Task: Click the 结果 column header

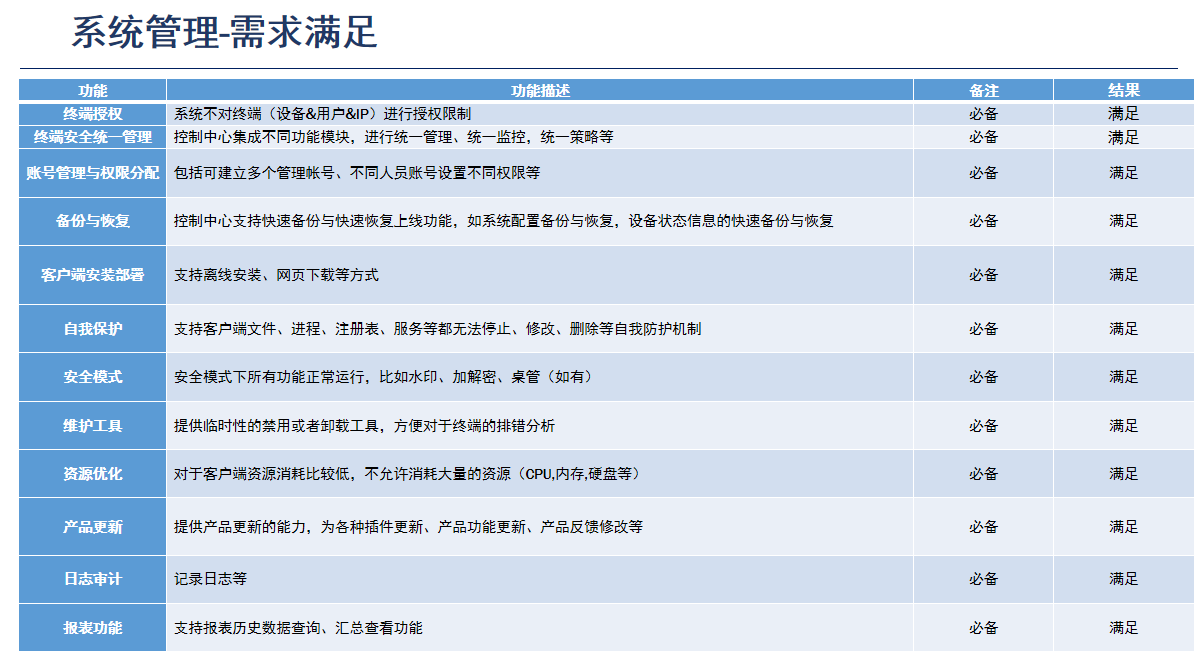Action: [1123, 90]
